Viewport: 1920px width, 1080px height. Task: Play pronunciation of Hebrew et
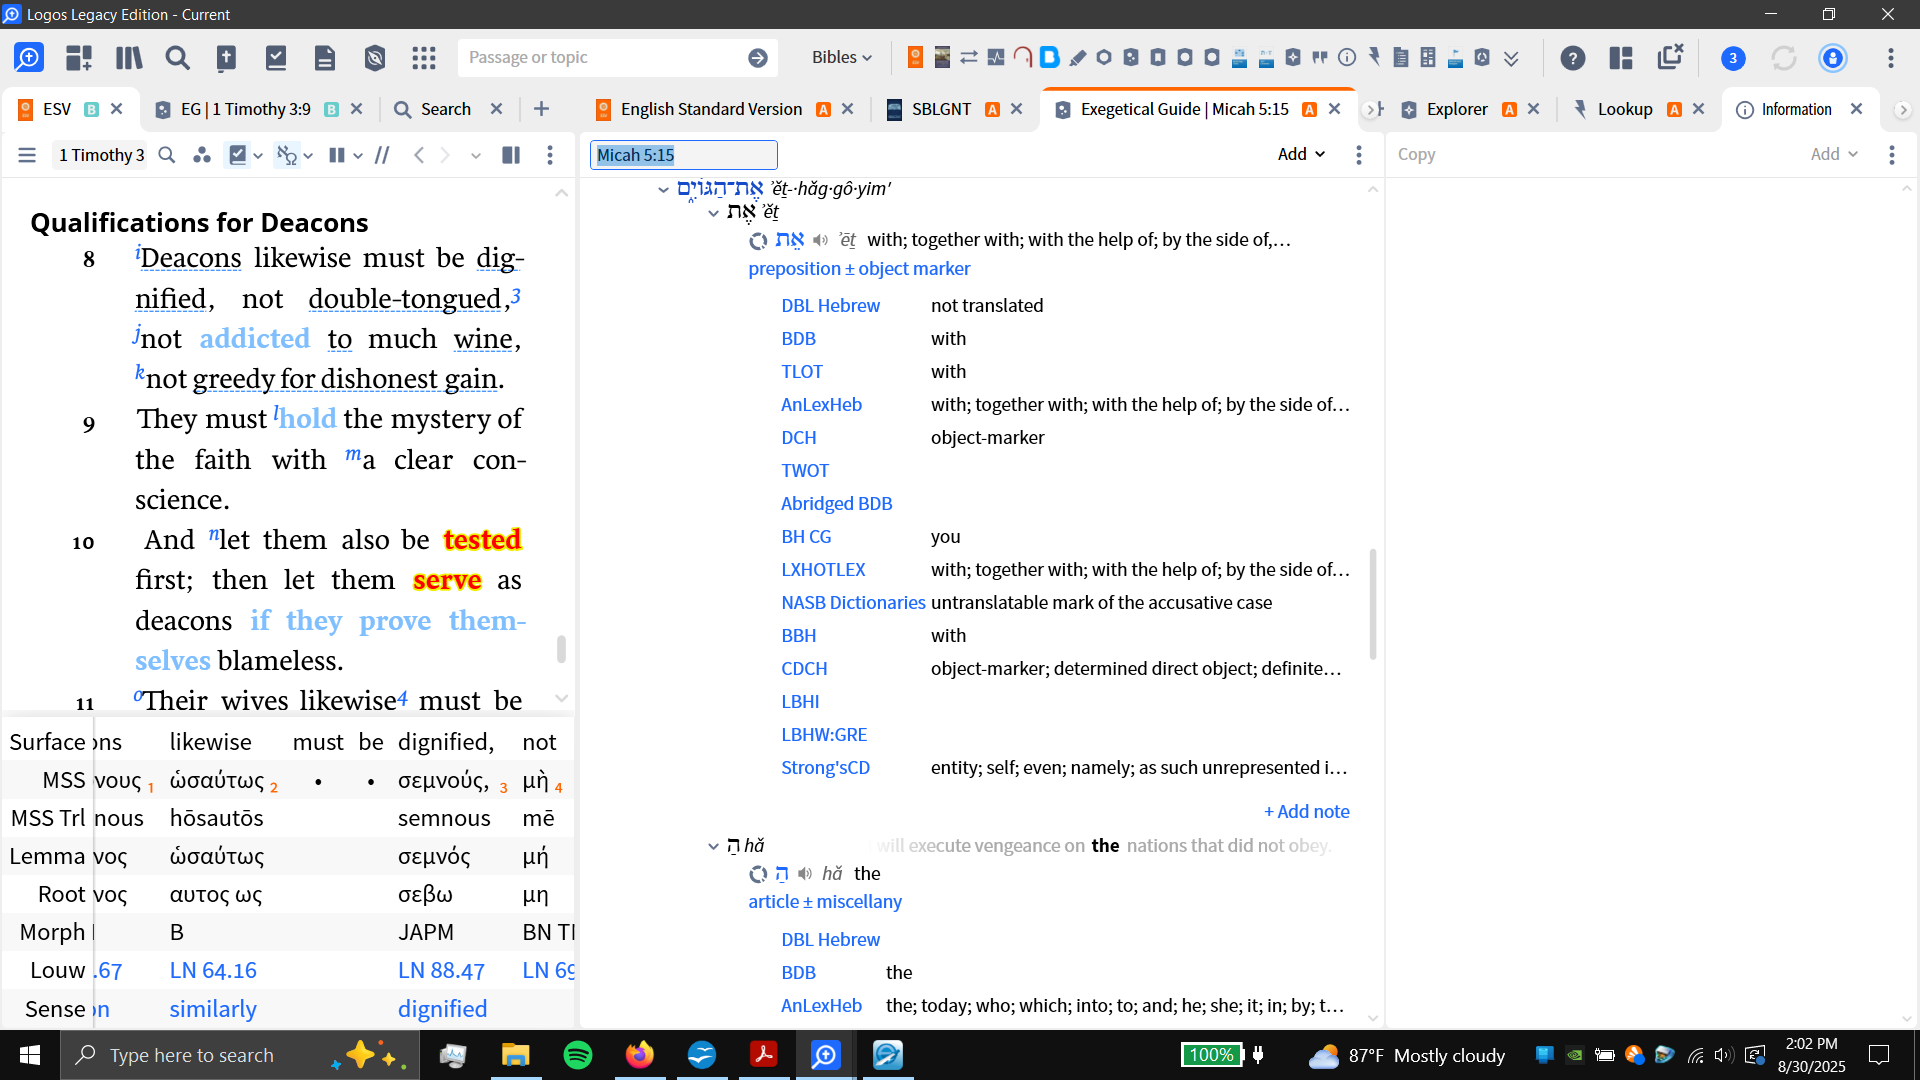(821, 240)
